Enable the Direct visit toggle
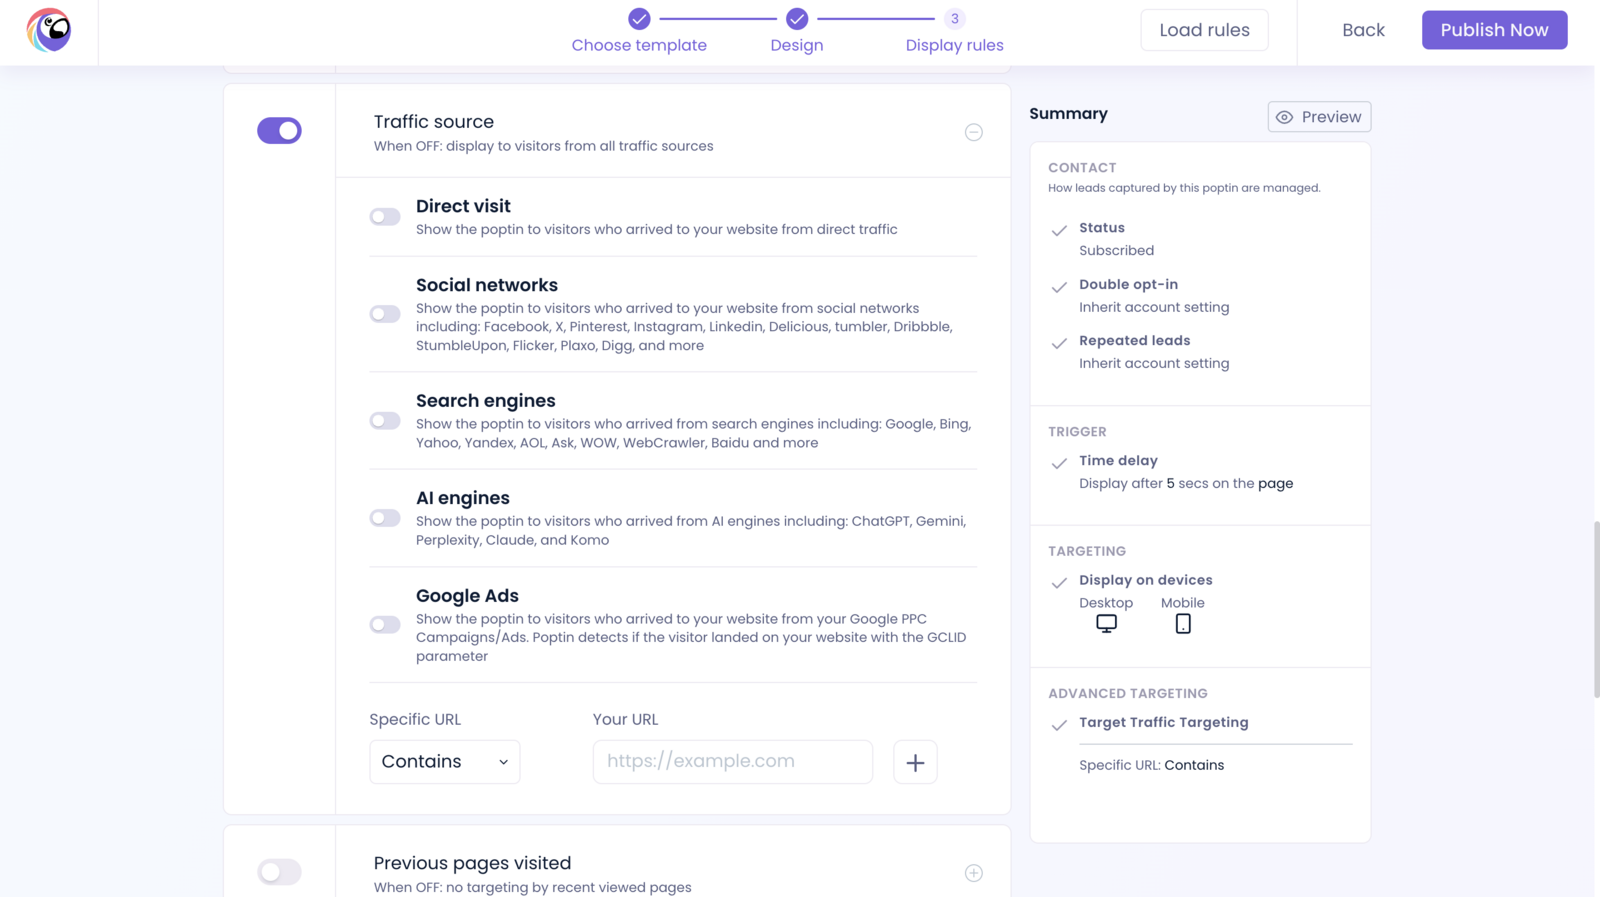The image size is (1600, 897). point(385,217)
